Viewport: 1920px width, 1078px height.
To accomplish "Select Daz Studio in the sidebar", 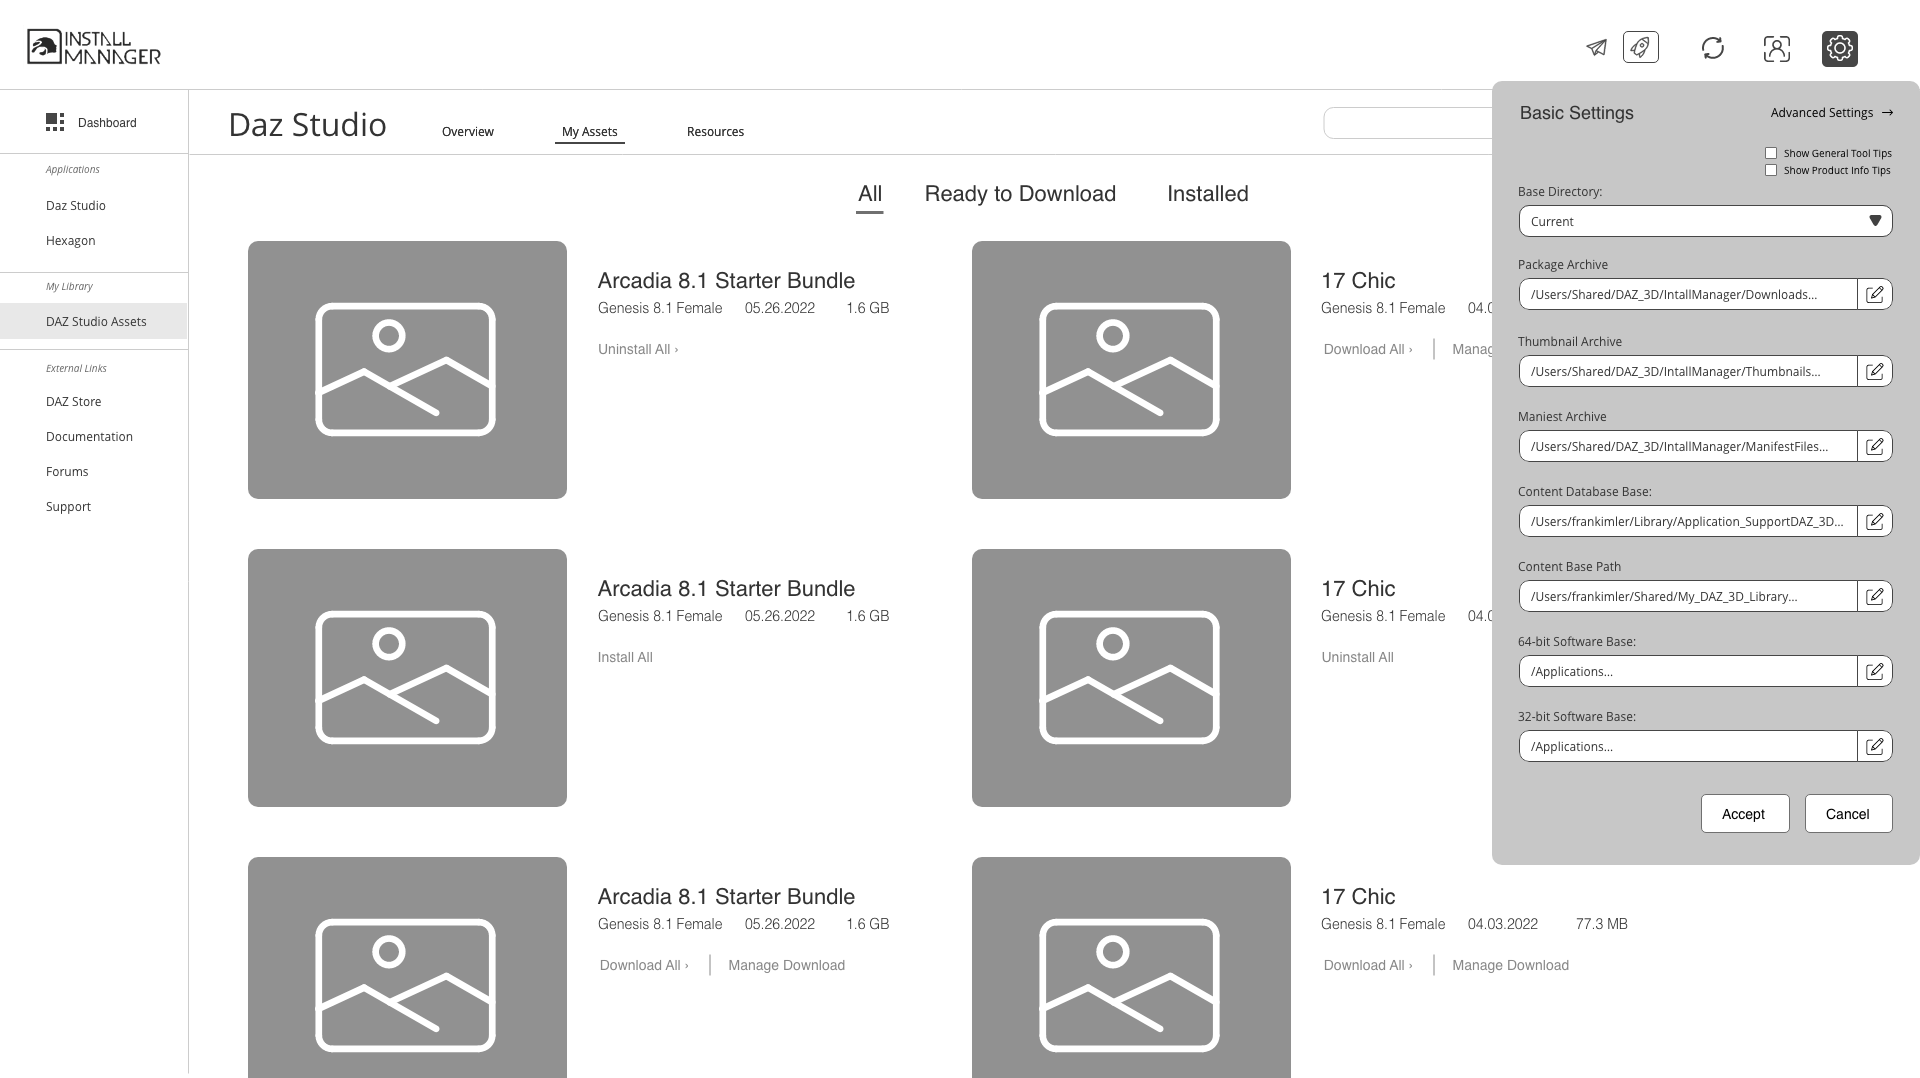I will 76,205.
